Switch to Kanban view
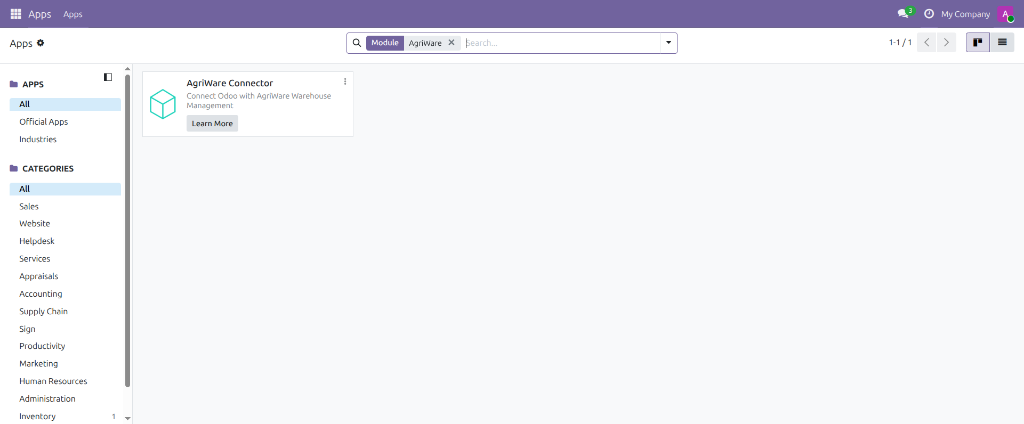 [x=978, y=42]
